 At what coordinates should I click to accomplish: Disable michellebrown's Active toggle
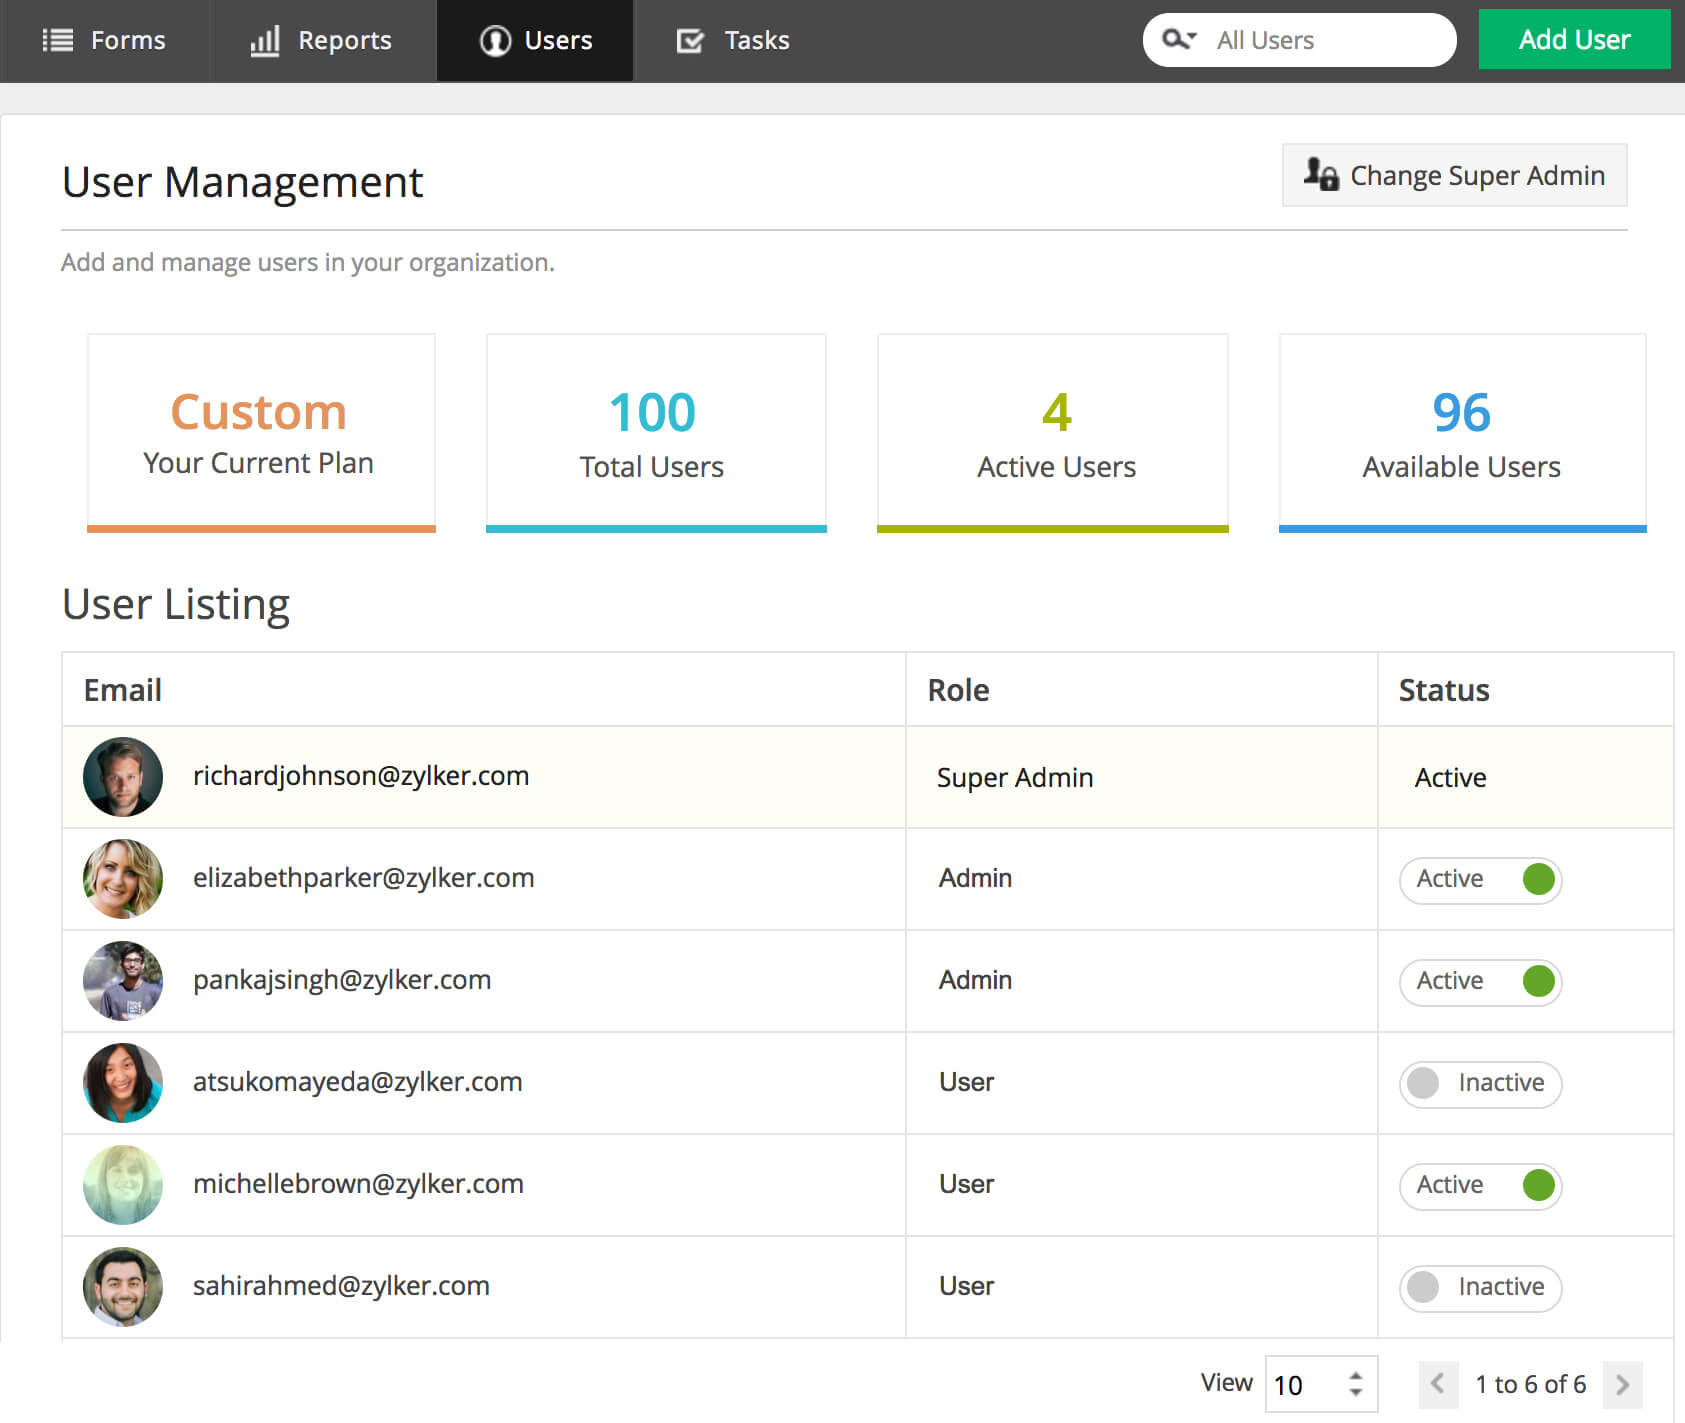[1481, 1186]
